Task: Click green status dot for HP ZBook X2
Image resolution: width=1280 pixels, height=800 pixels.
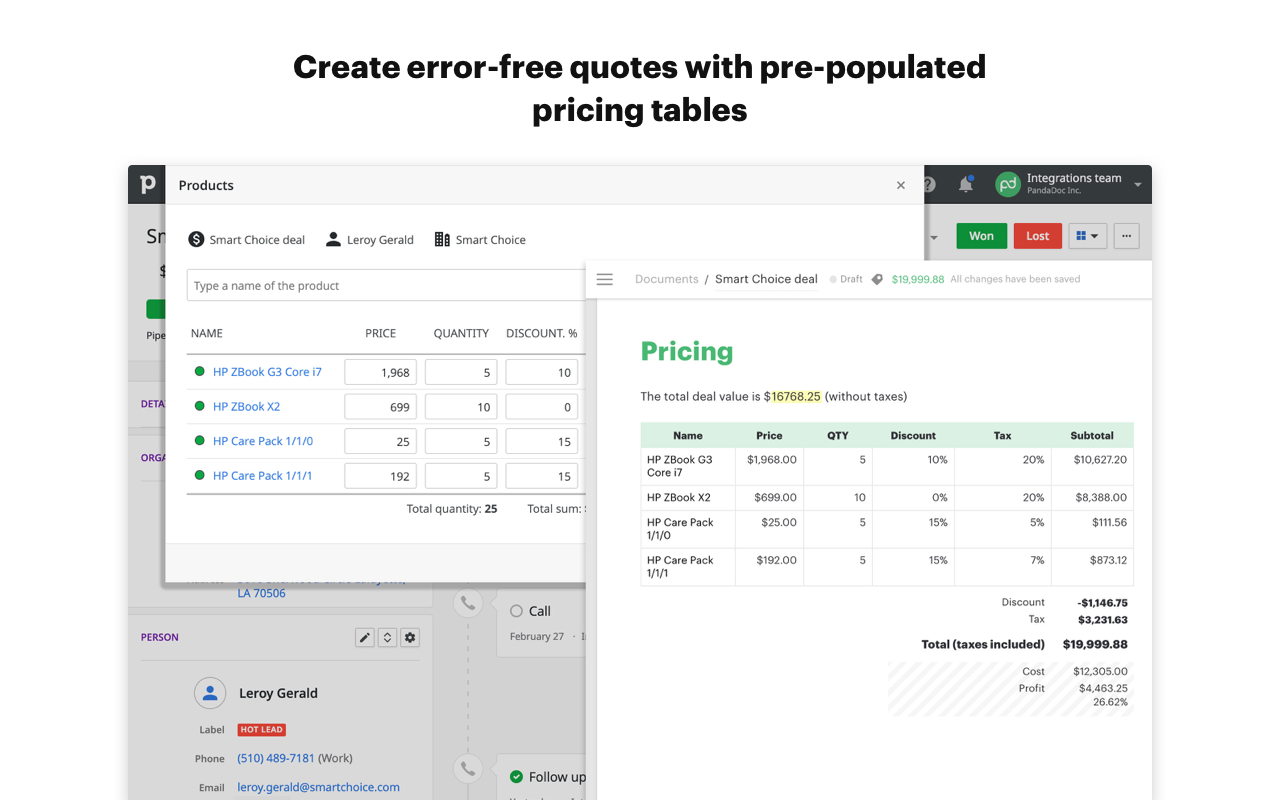Action: (199, 406)
